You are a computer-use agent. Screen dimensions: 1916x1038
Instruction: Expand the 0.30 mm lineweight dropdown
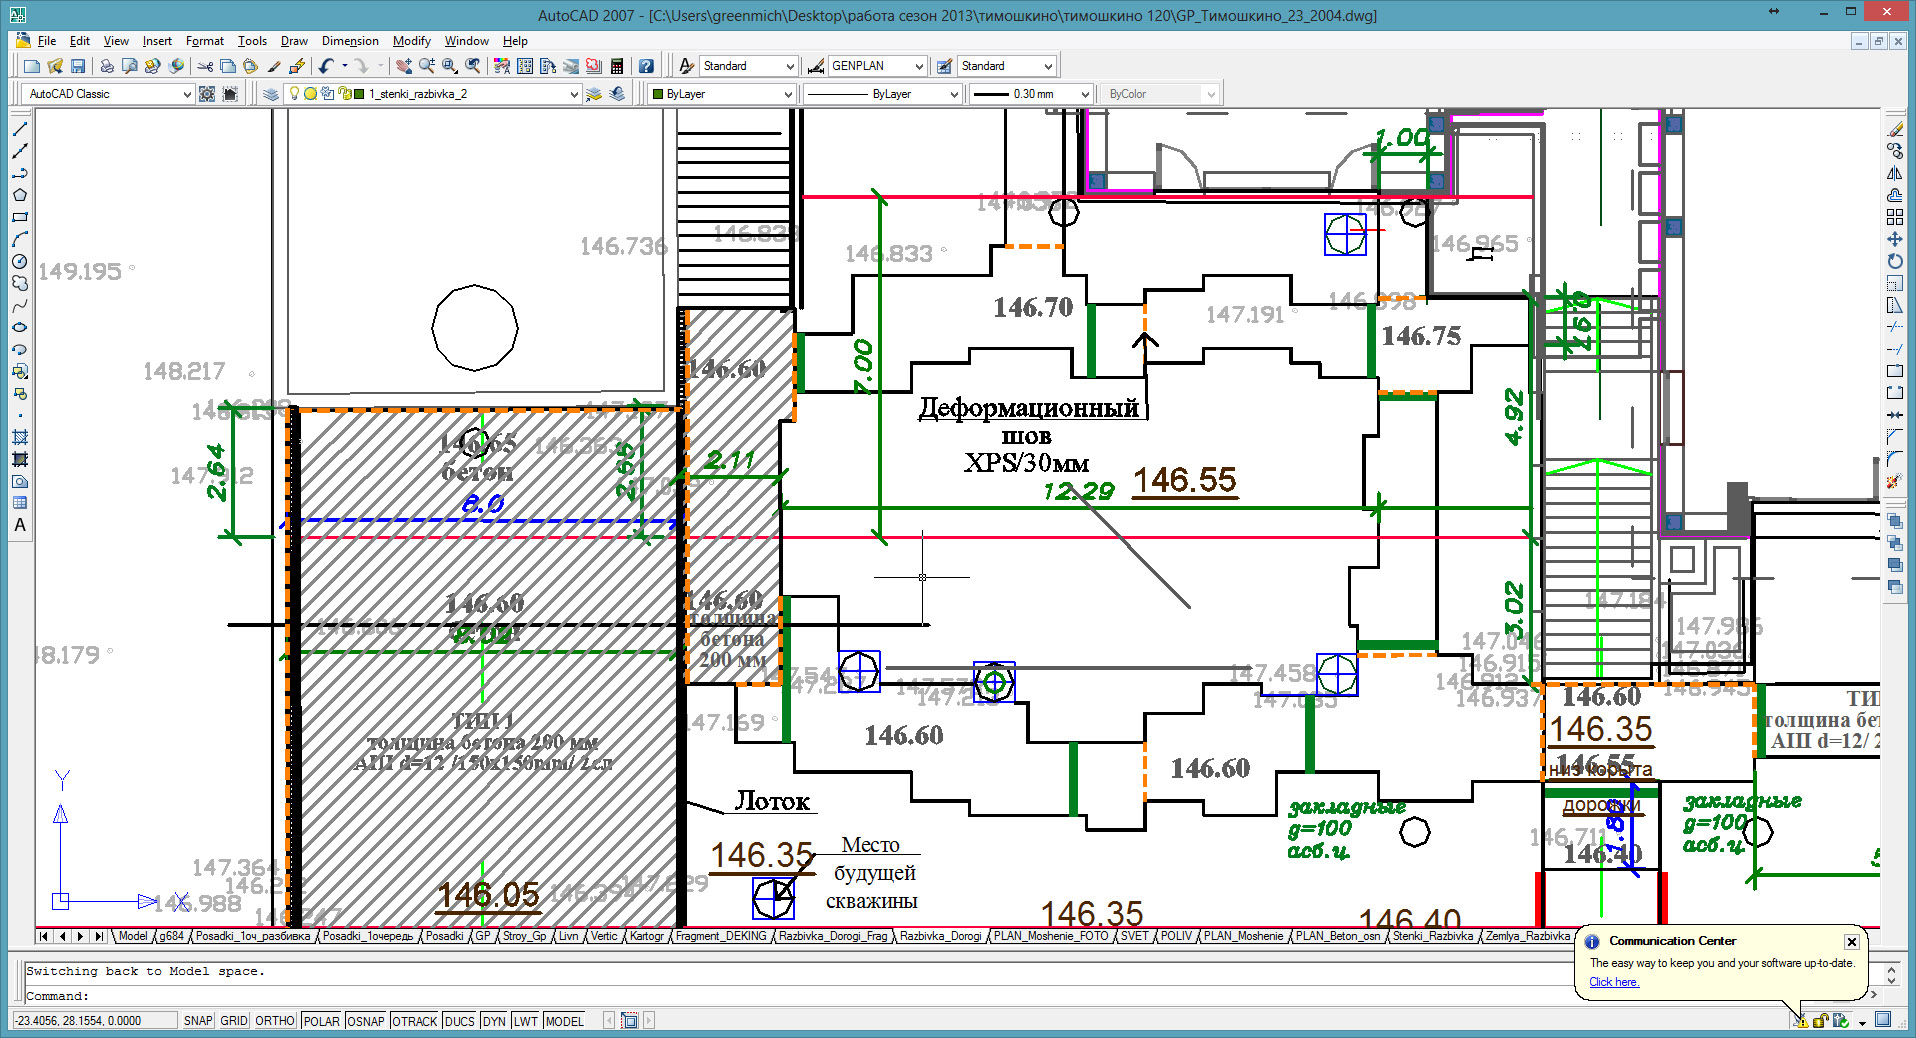click(1084, 94)
